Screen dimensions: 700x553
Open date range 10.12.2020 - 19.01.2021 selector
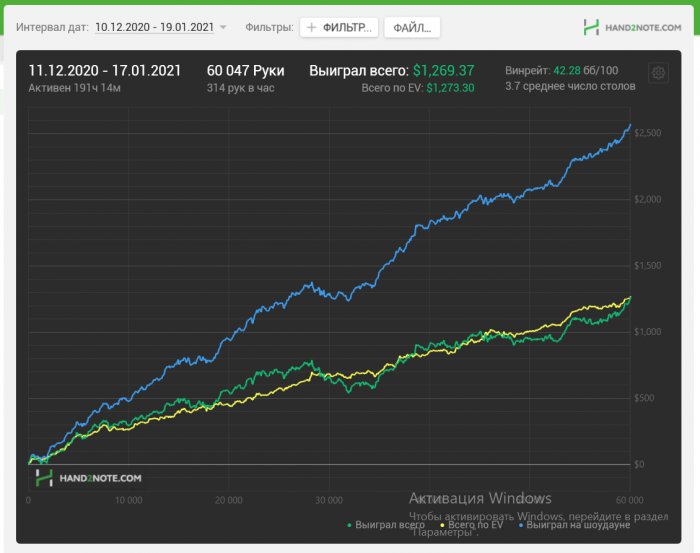pos(154,27)
